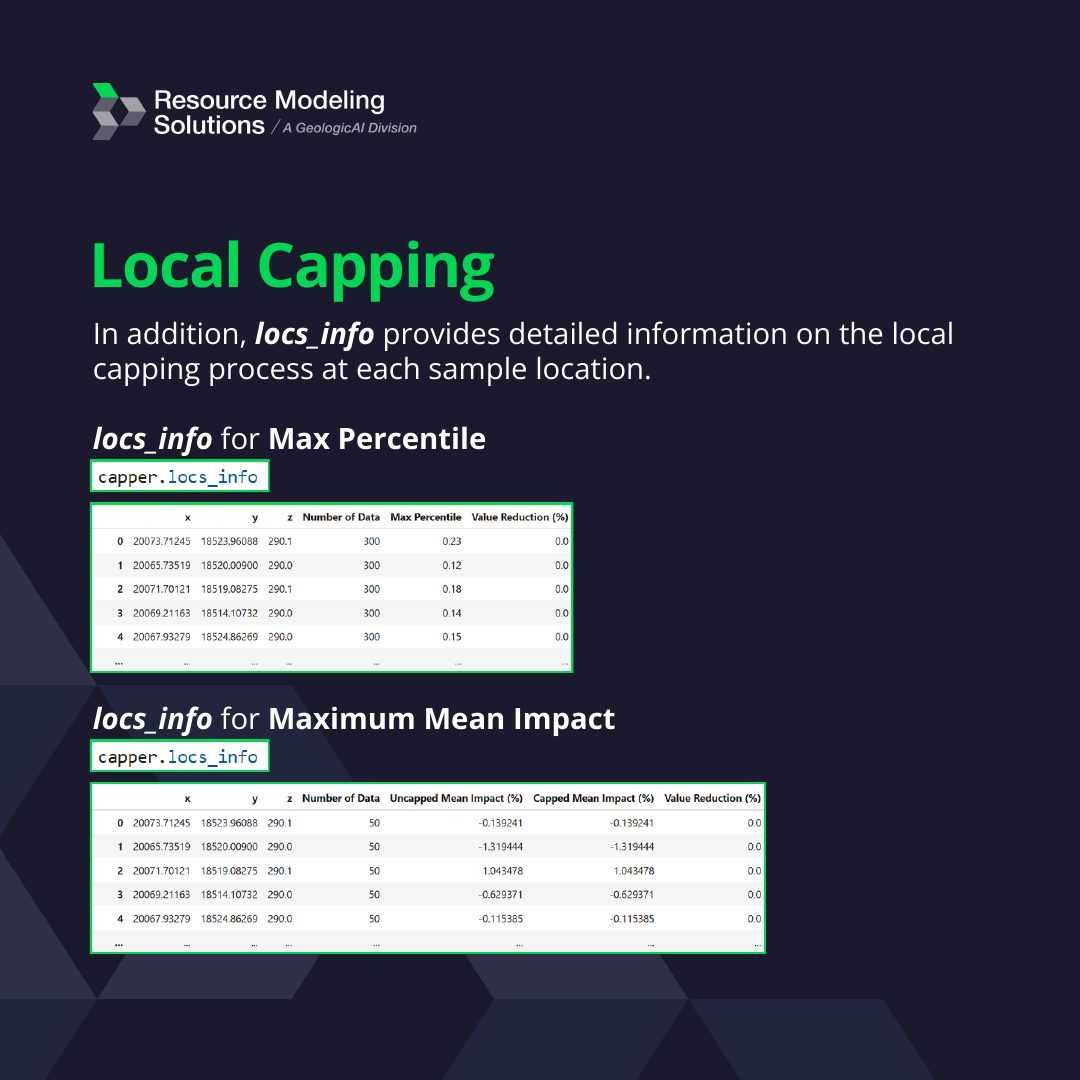The width and height of the screenshot is (1080, 1080).
Task: Click y value 18519.08275 in Mean Impact table
Action: pos(229,871)
